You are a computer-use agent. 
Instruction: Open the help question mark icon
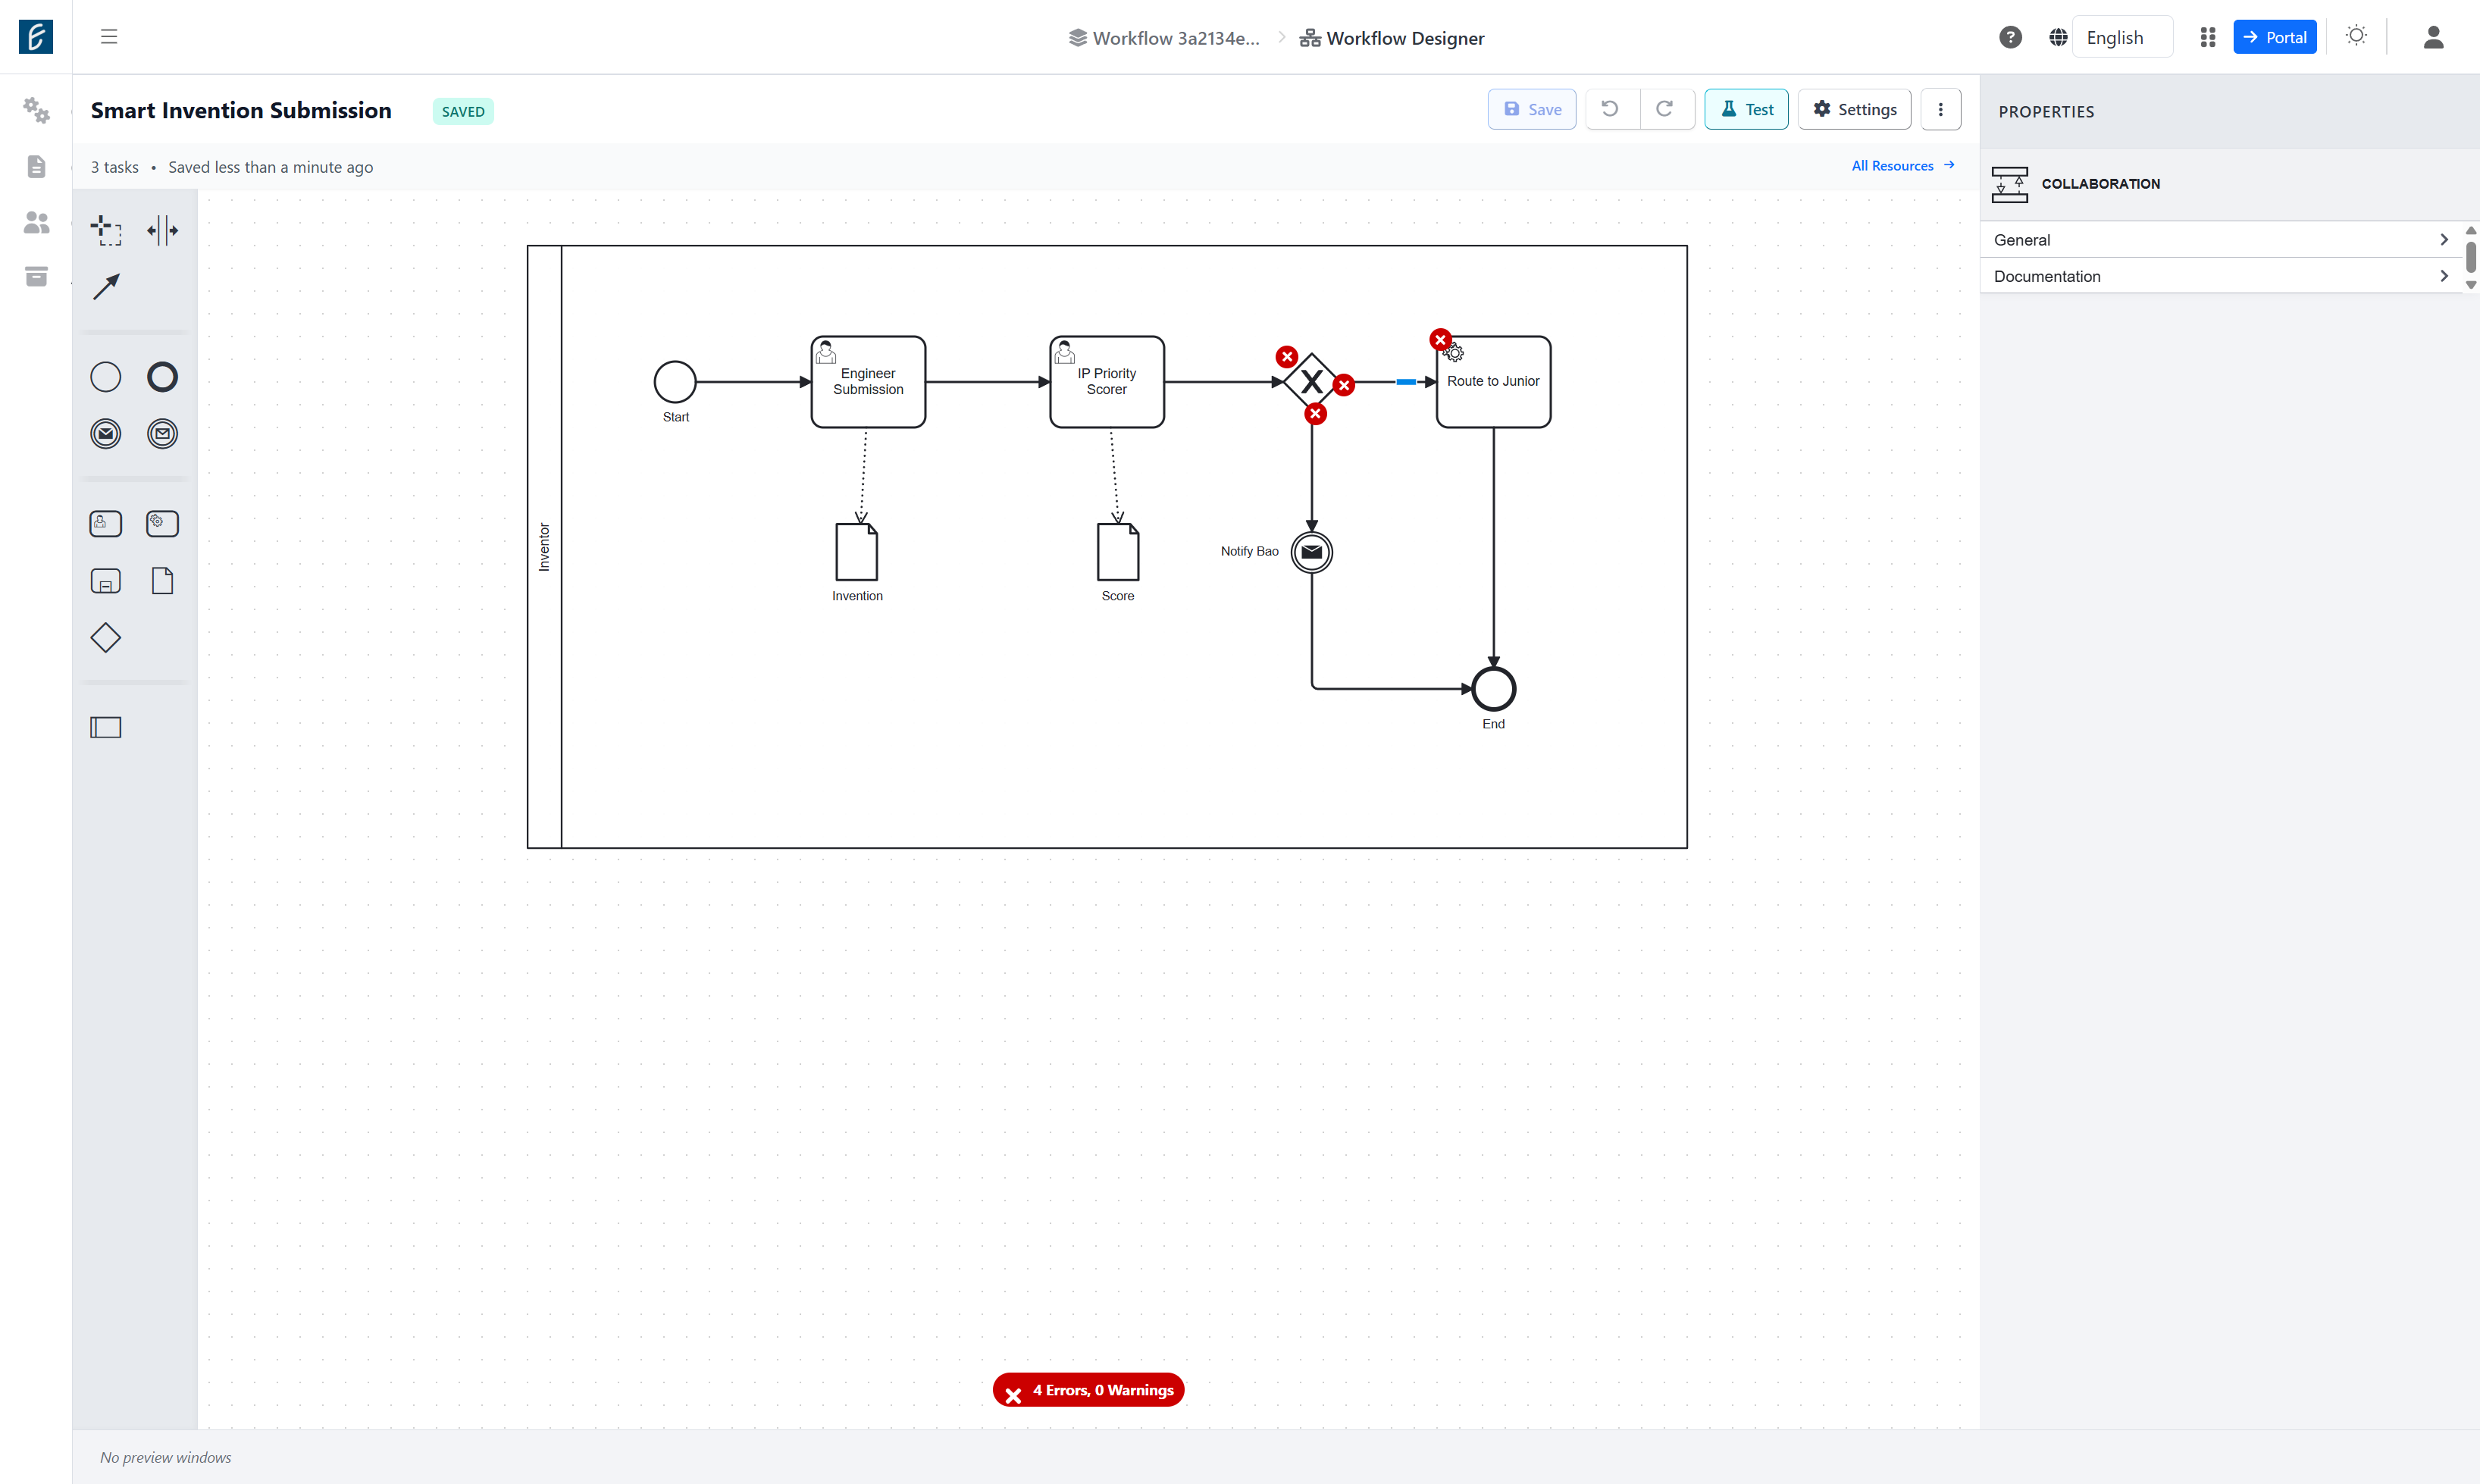coord(2010,37)
